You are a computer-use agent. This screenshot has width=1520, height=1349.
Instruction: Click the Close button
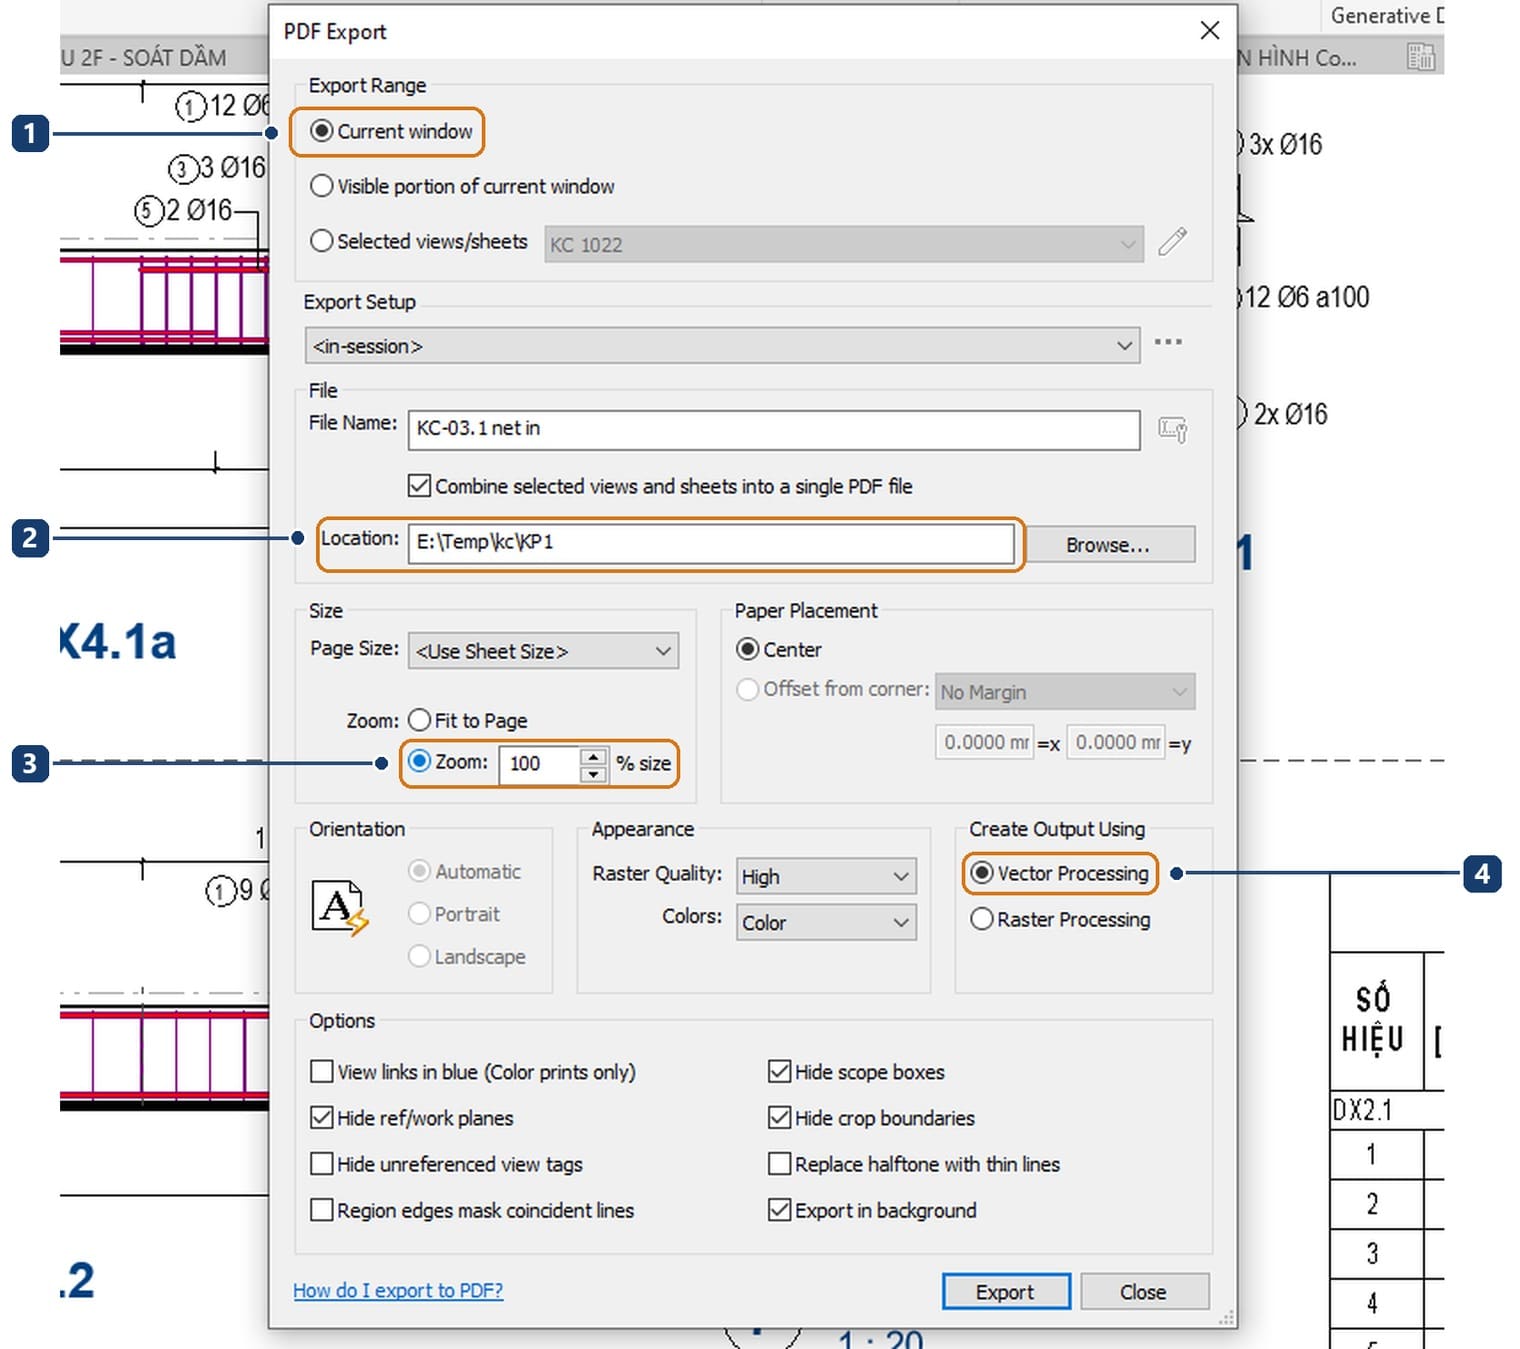point(1144,1291)
